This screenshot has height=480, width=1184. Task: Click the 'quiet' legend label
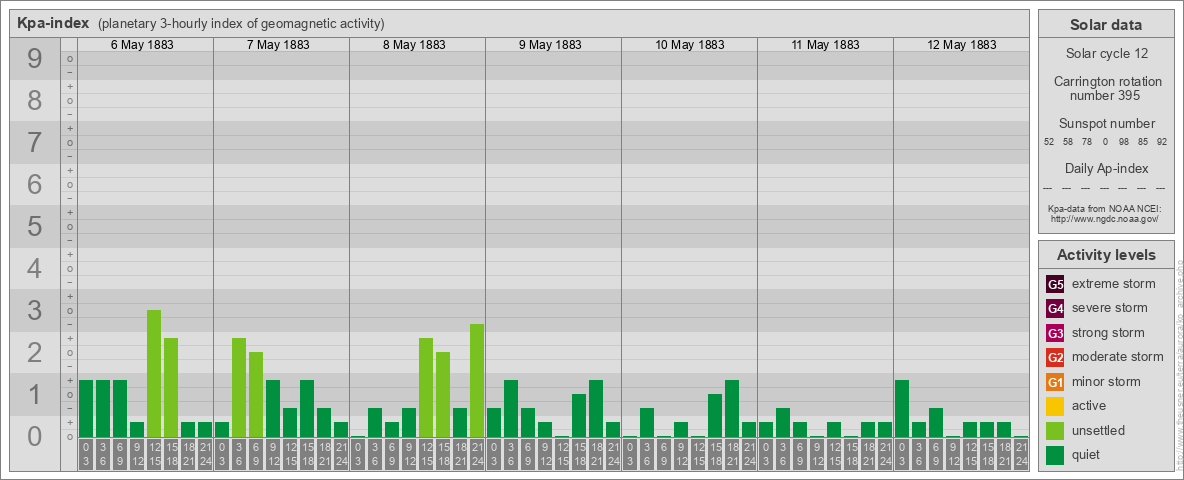(x=1087, y=454)
